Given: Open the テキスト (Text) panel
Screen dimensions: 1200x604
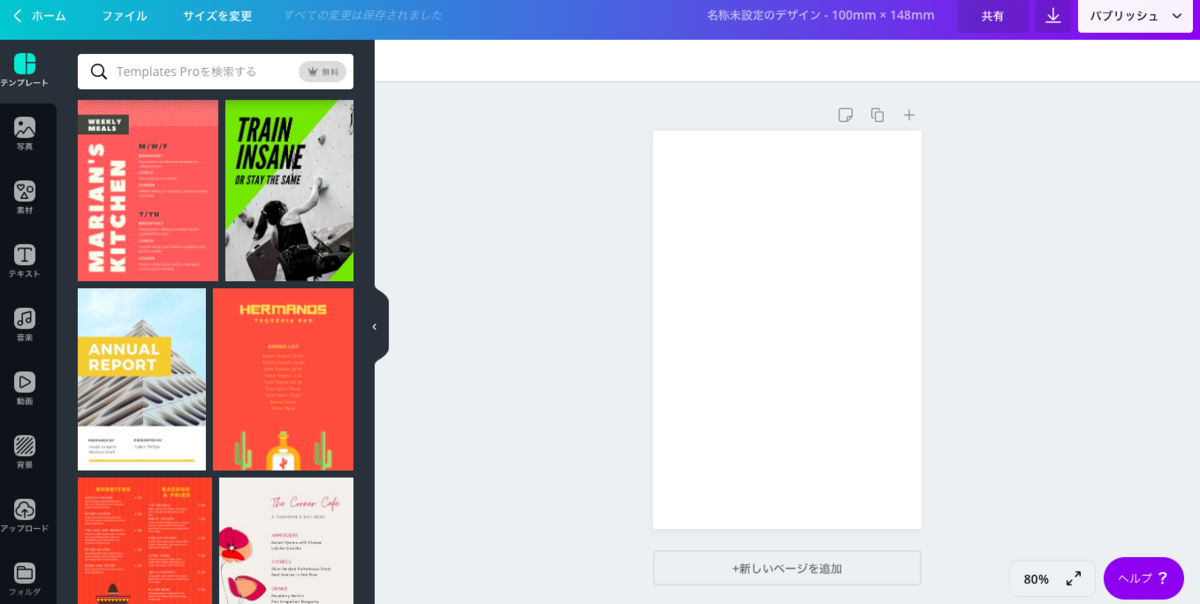Looking at the screenshot, I should (x=27, y=261).
